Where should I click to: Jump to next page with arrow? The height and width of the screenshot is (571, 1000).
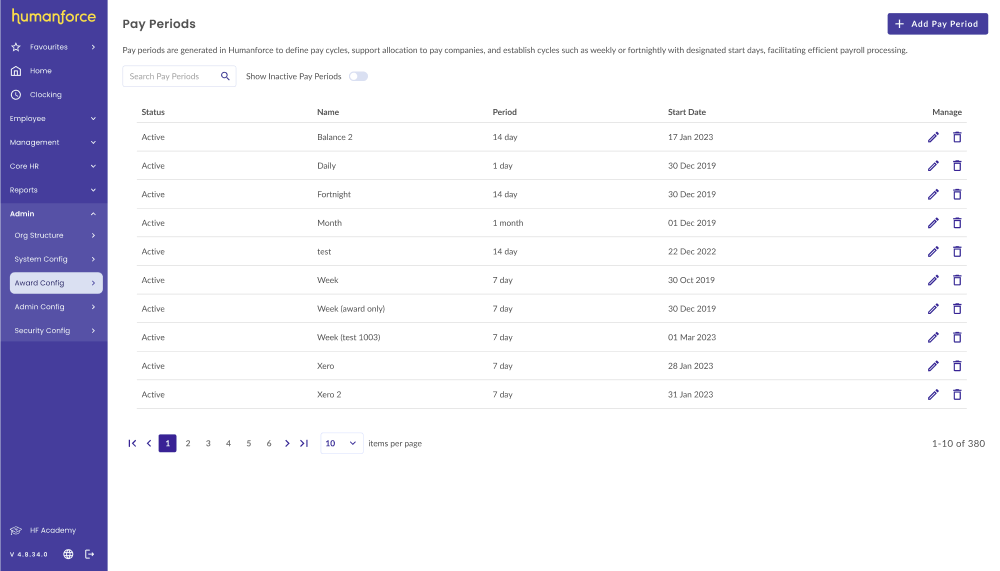(287, 443)
